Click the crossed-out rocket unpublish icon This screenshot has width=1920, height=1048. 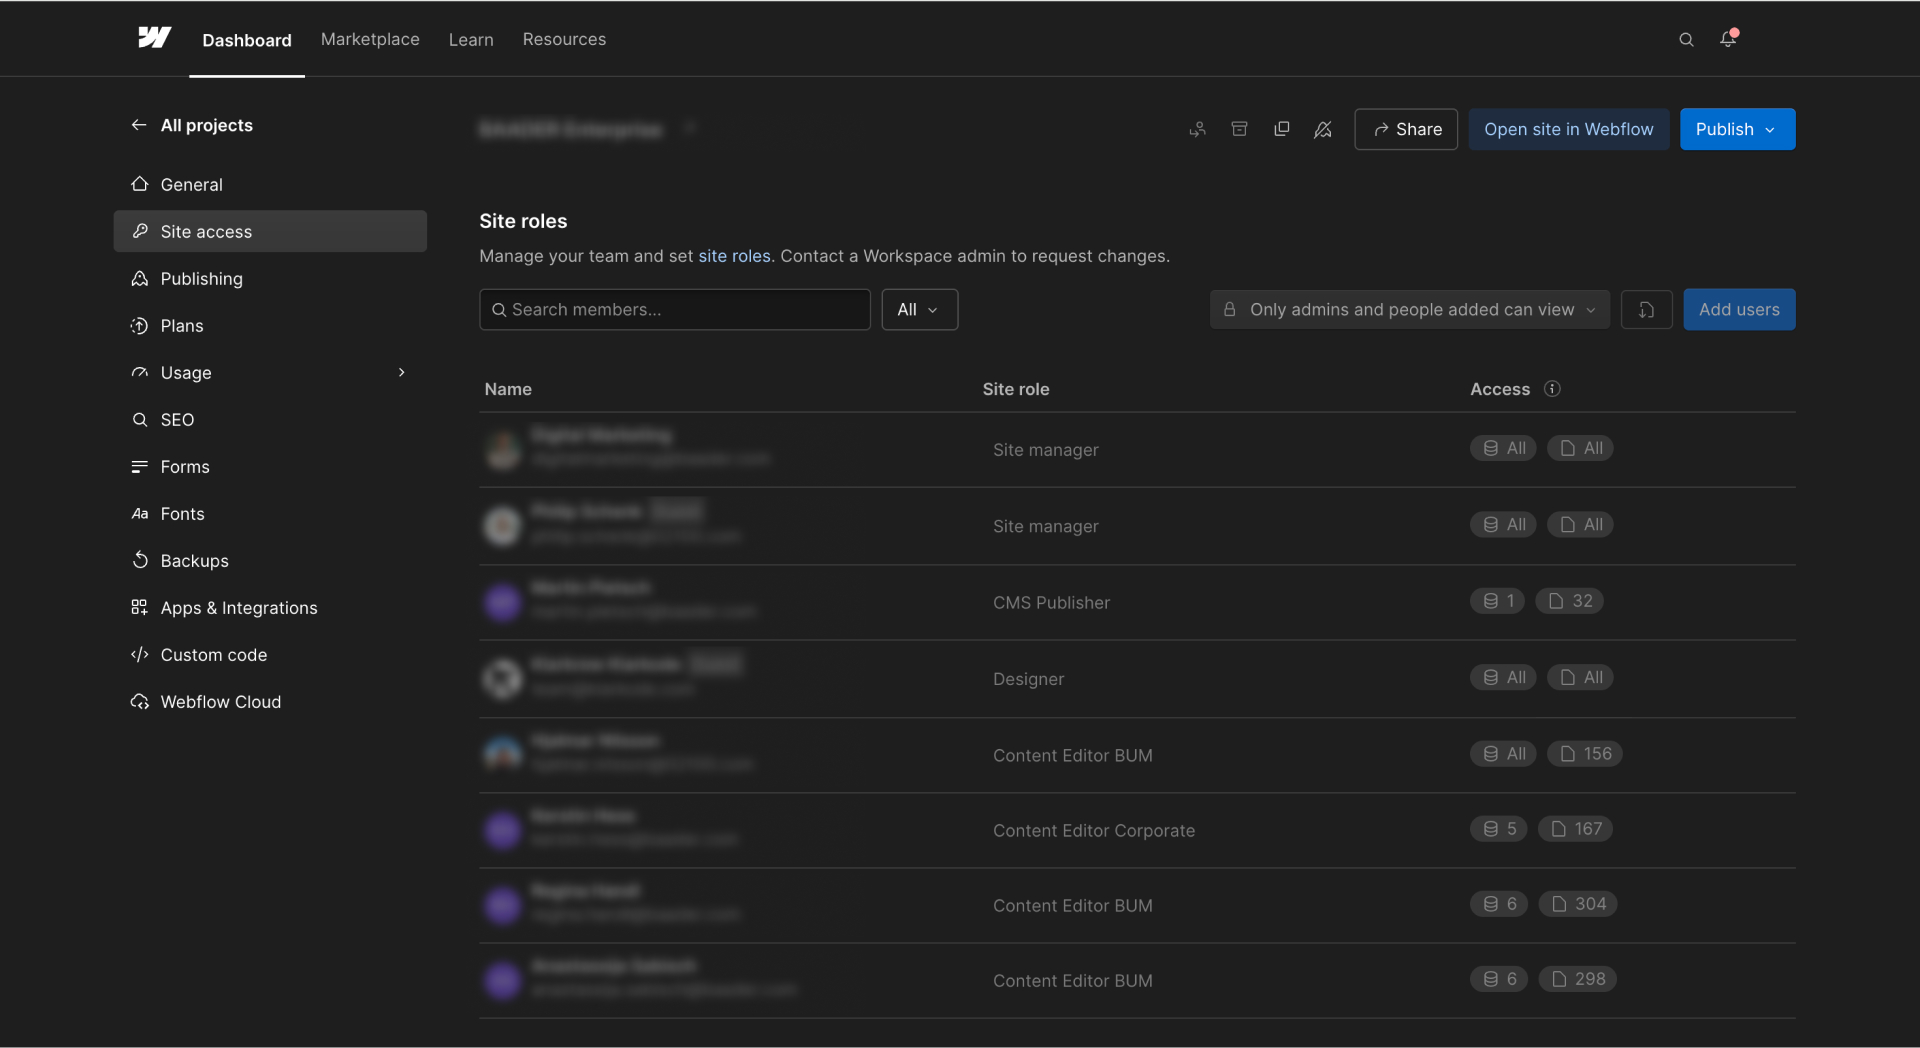(1323, 129)
